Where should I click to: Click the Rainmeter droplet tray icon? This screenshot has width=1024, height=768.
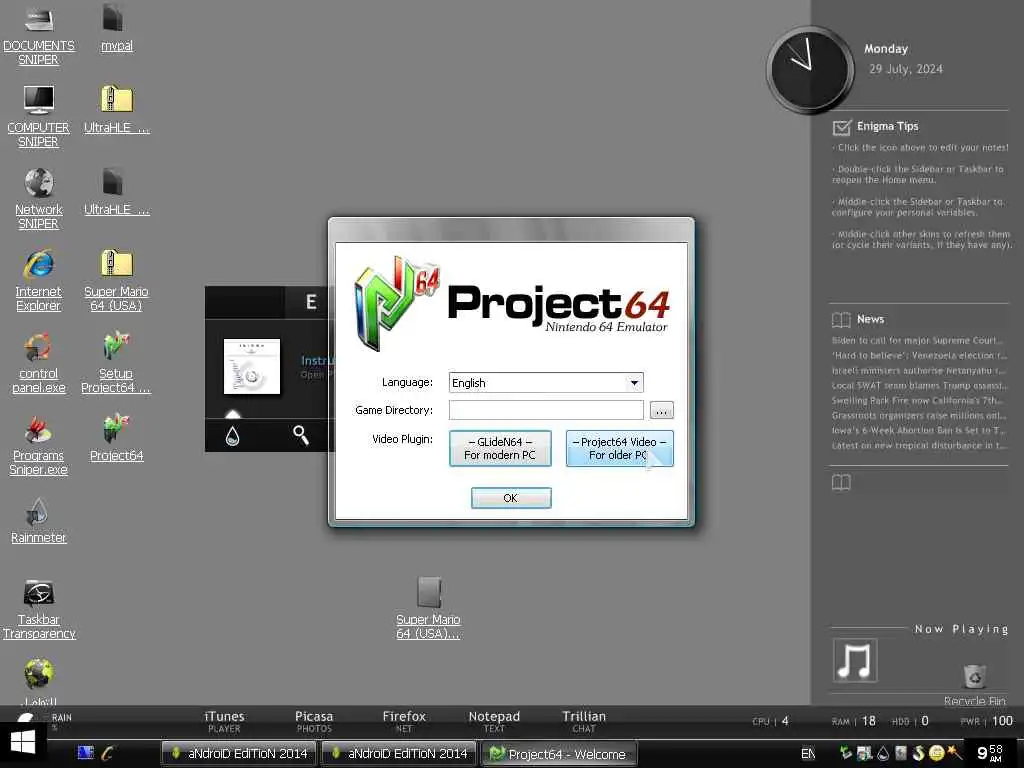882,754
